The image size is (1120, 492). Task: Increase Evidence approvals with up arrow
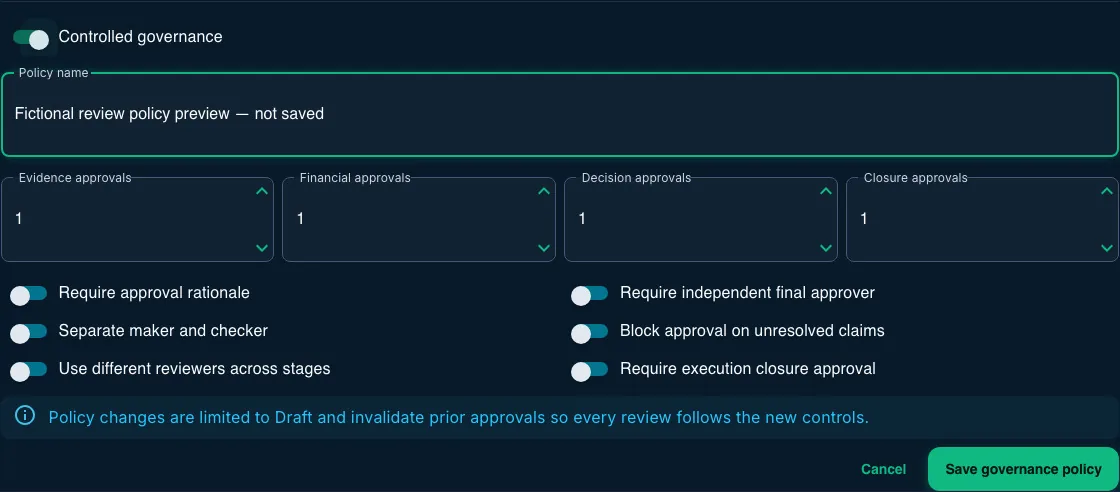pyautogui.click(x=262, y=191)
